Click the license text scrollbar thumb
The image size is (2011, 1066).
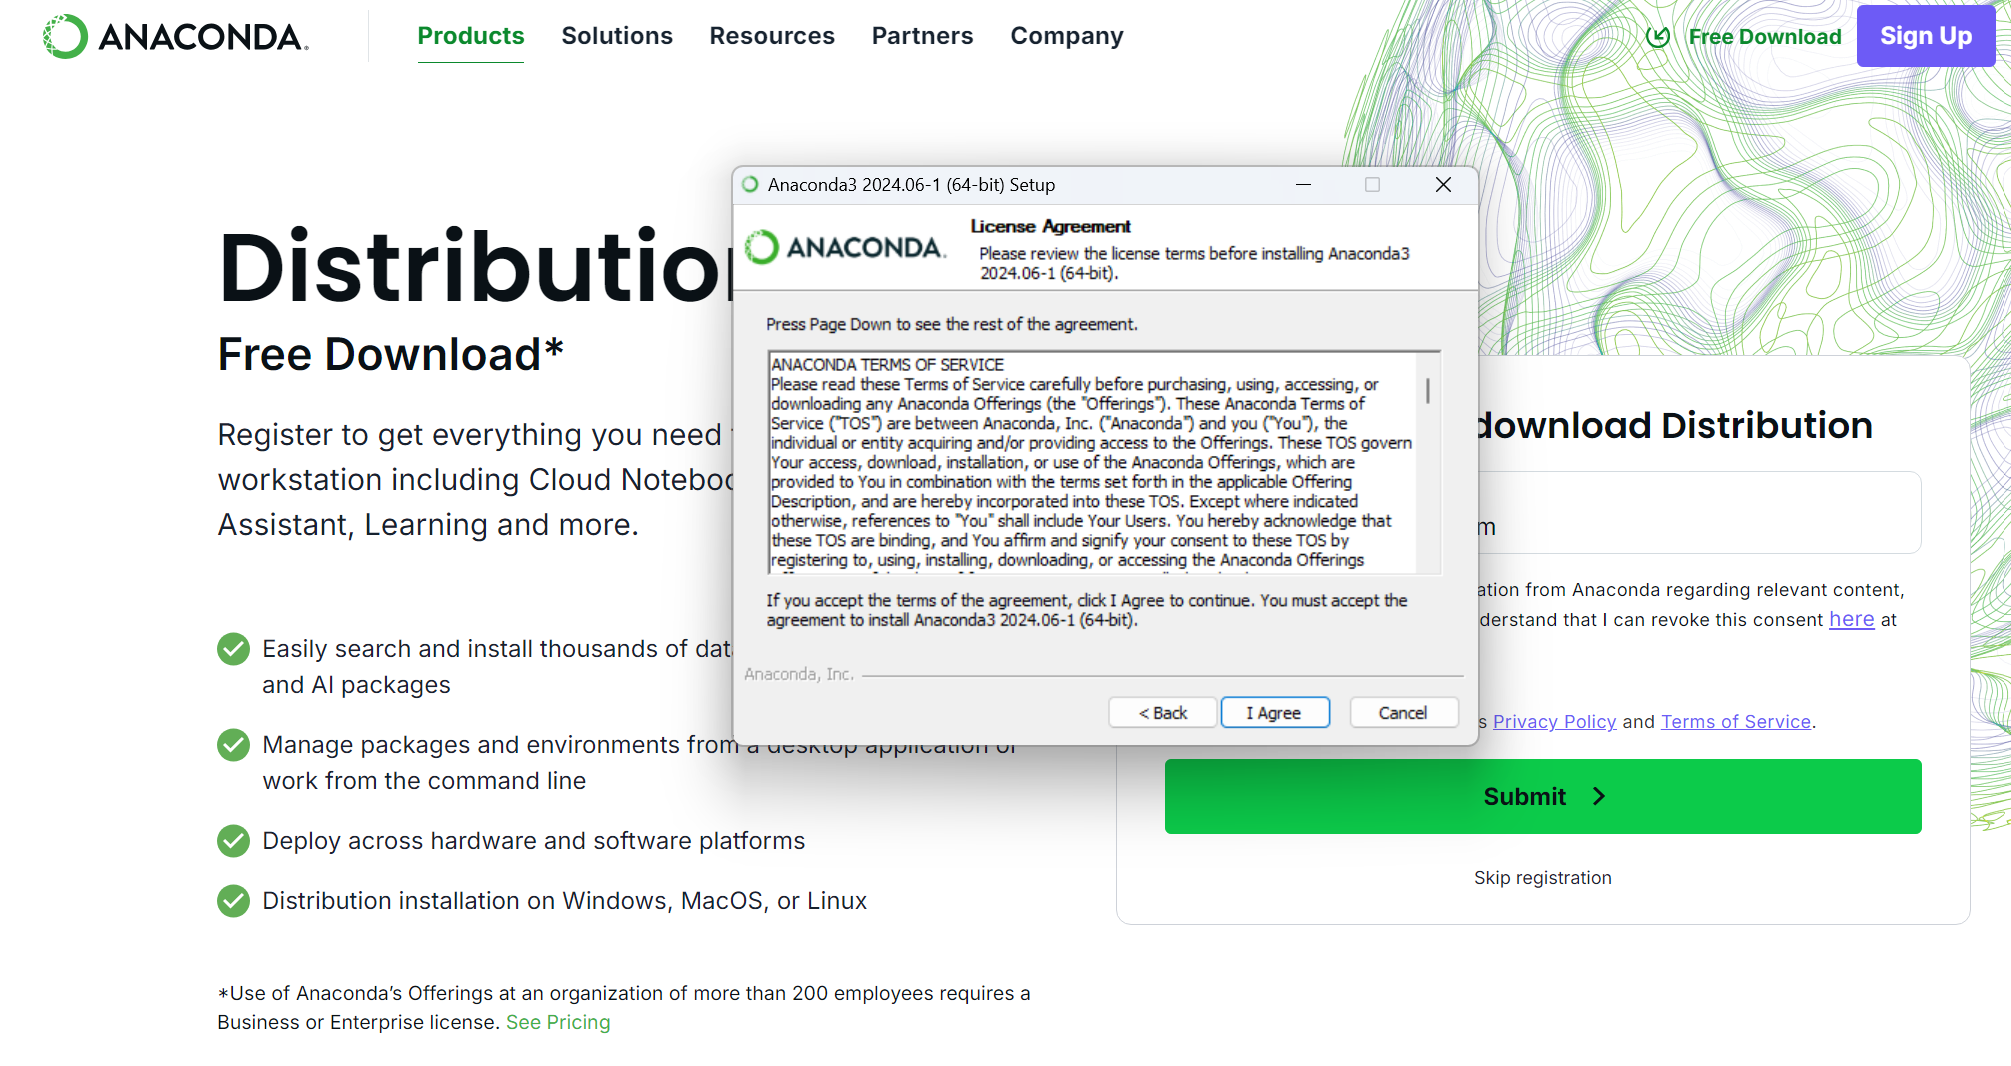coord(1428,391)
